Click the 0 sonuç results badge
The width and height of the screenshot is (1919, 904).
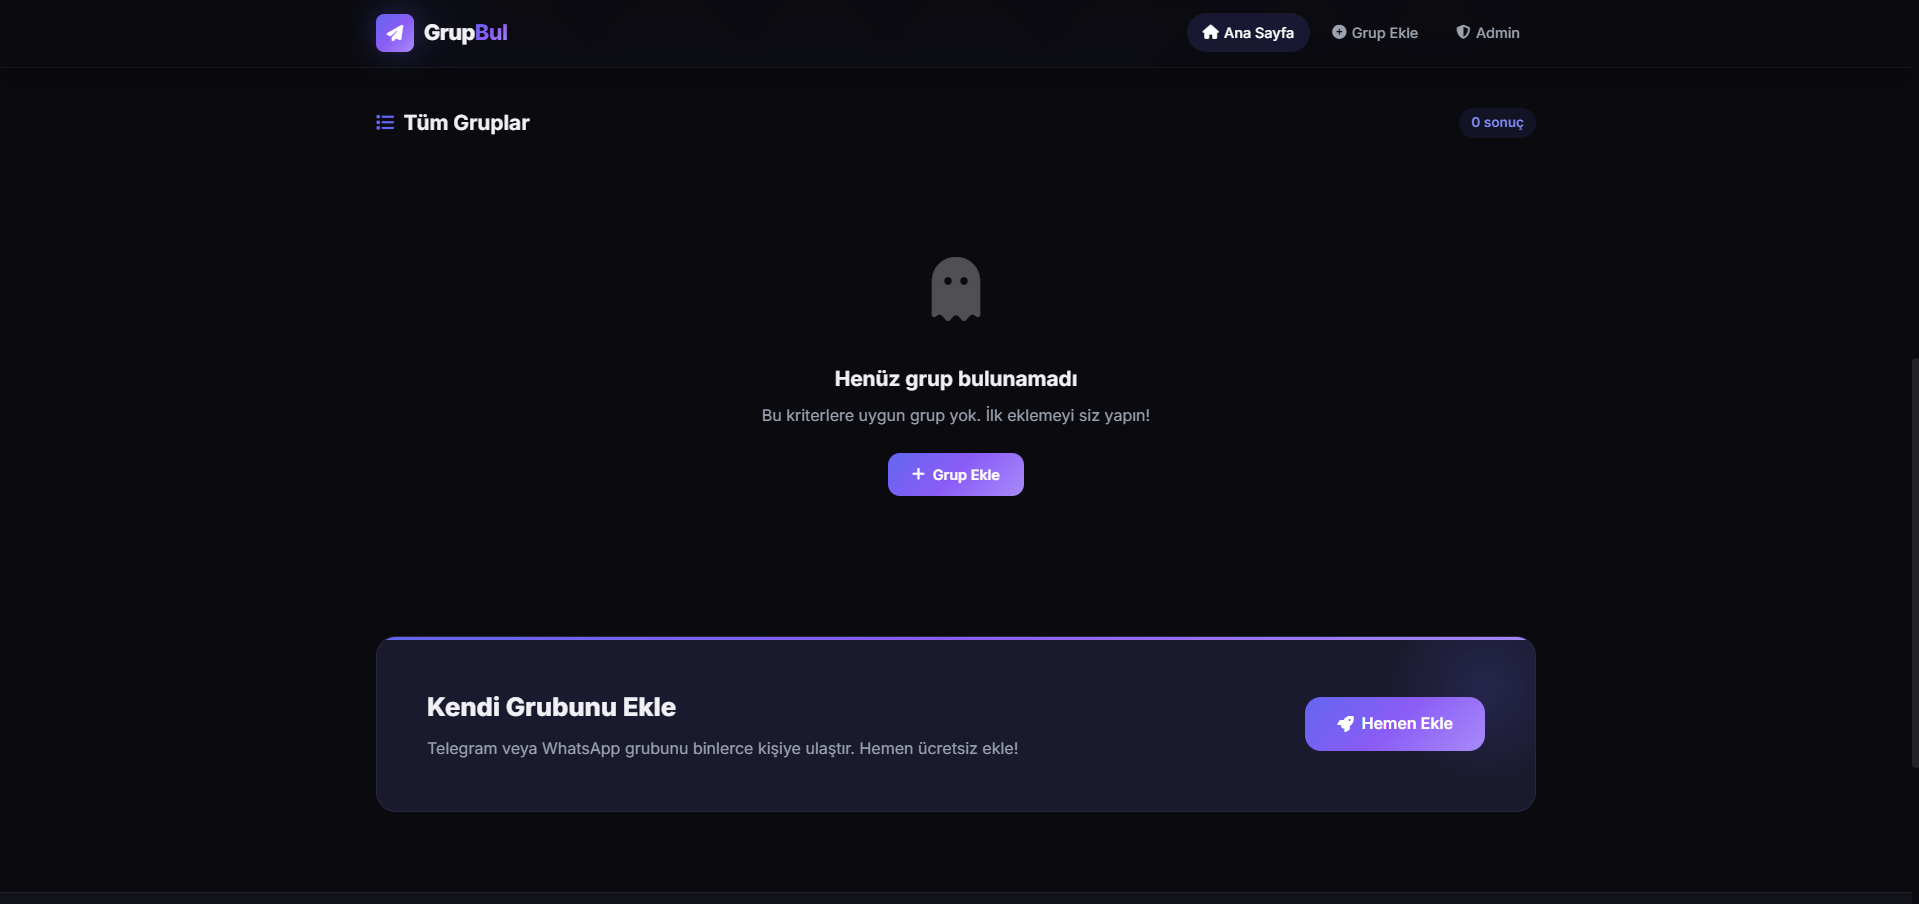click(x=1496, y=122)
